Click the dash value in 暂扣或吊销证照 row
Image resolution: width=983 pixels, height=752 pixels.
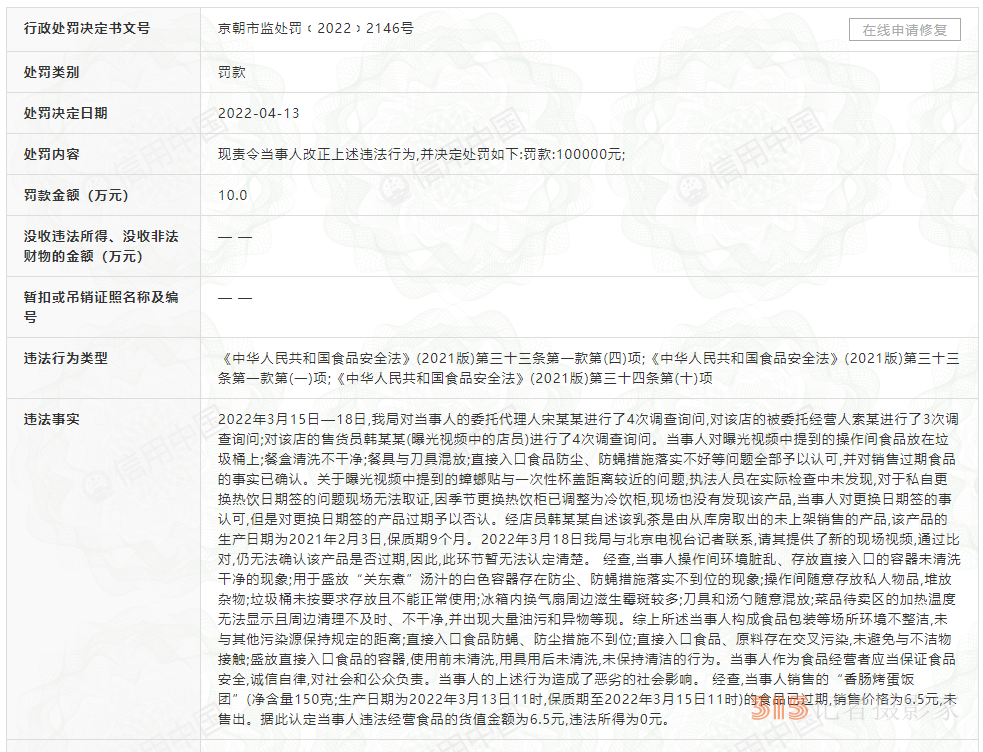[x=235, y=298]
